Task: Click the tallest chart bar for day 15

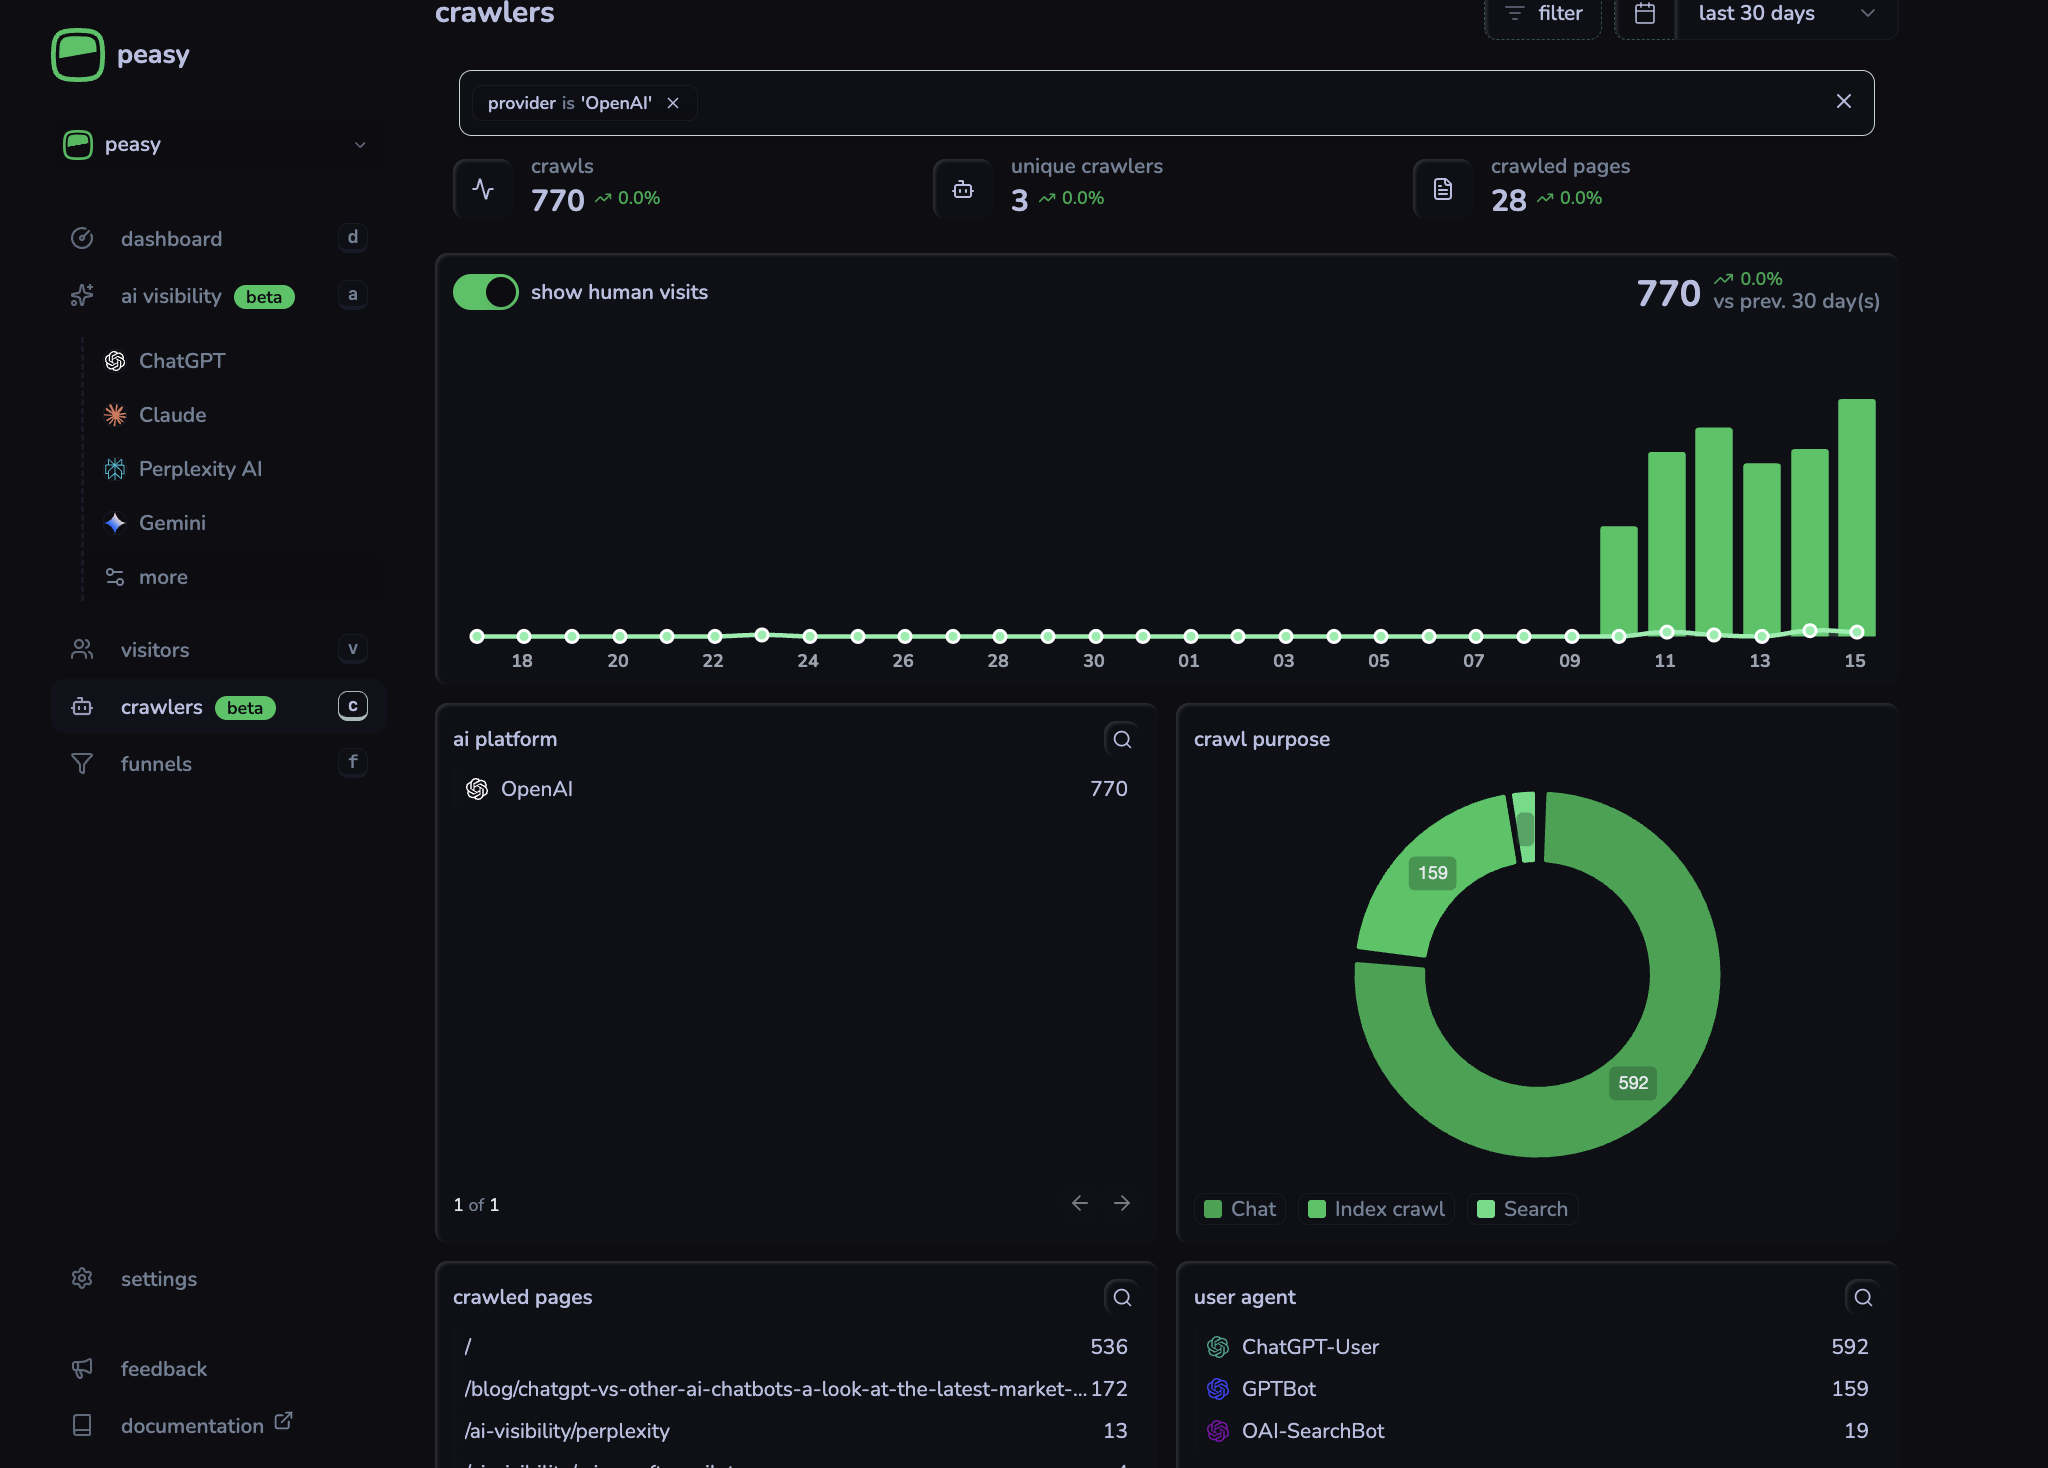Action: coord(1857,517)
